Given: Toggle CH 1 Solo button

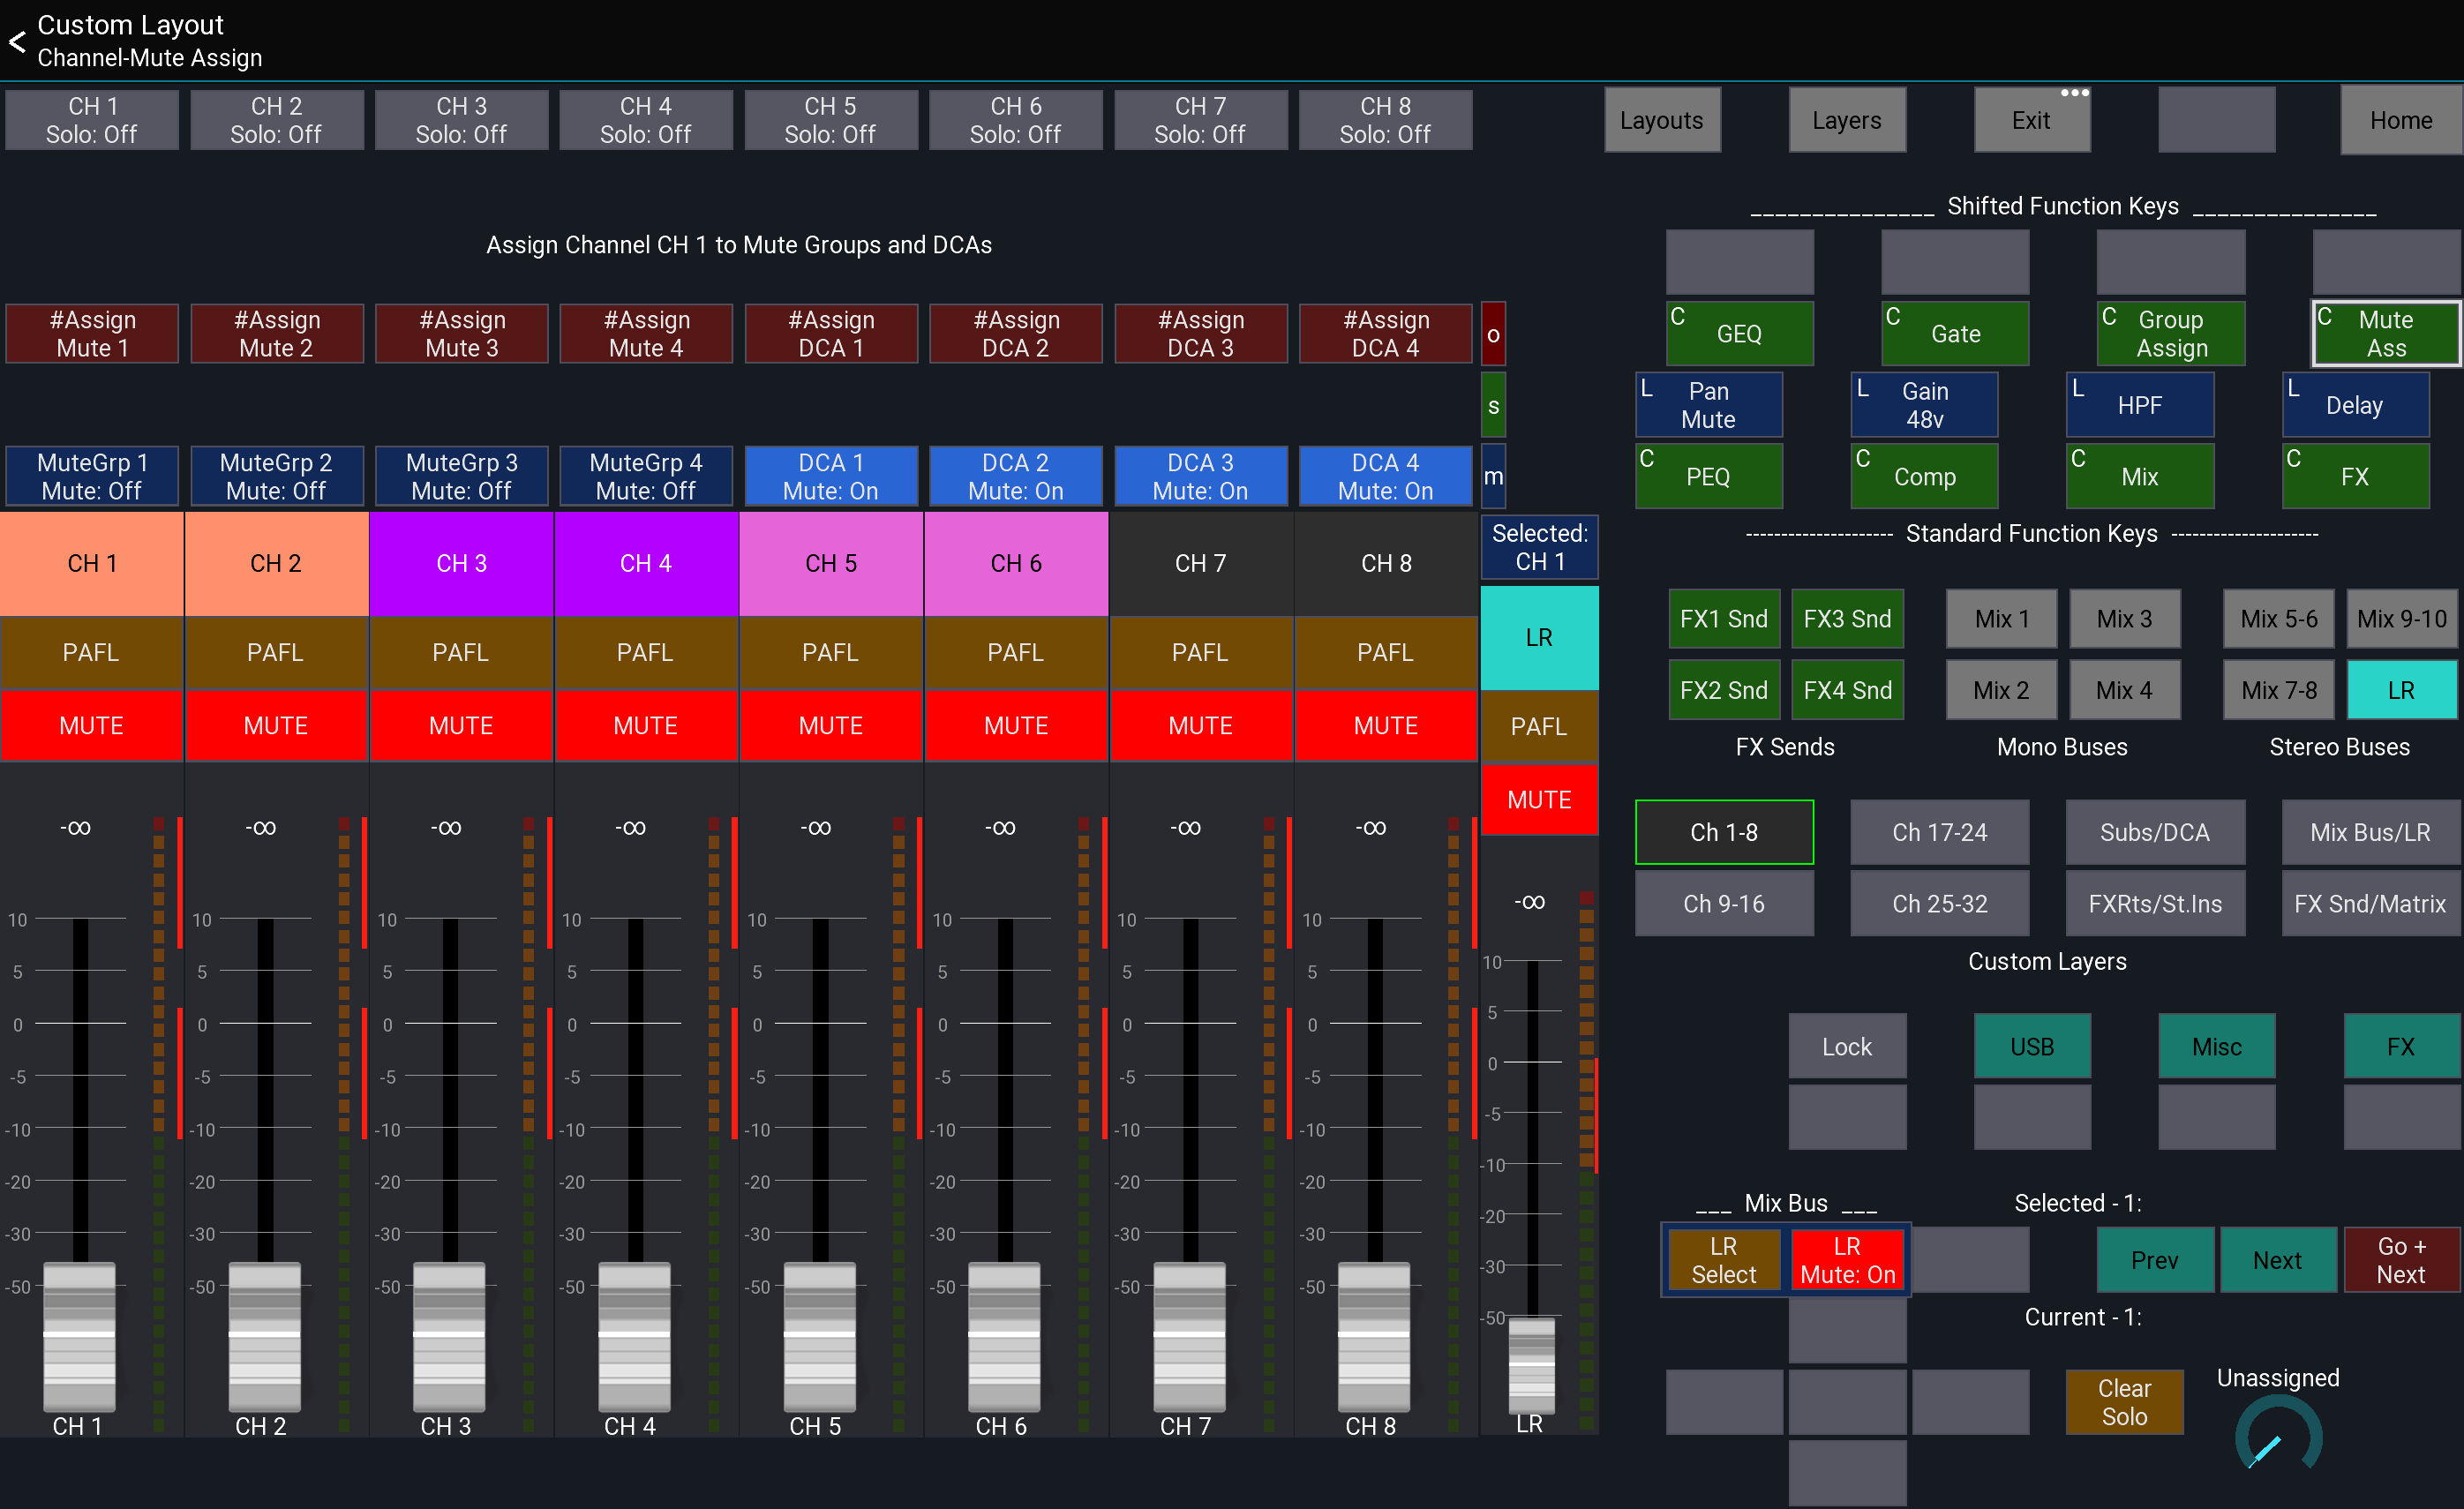Looking at the screenshot, I should (x=92, y=120).
